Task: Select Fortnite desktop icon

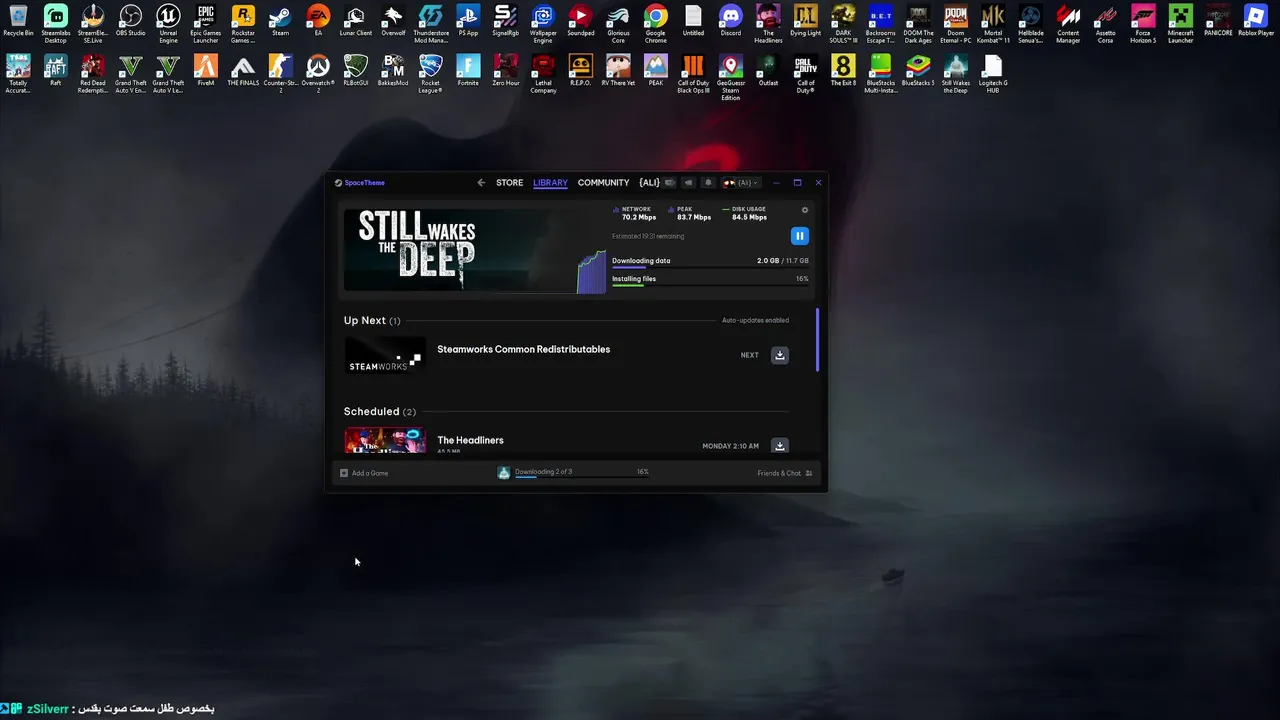Action: (x=468, y=70)
